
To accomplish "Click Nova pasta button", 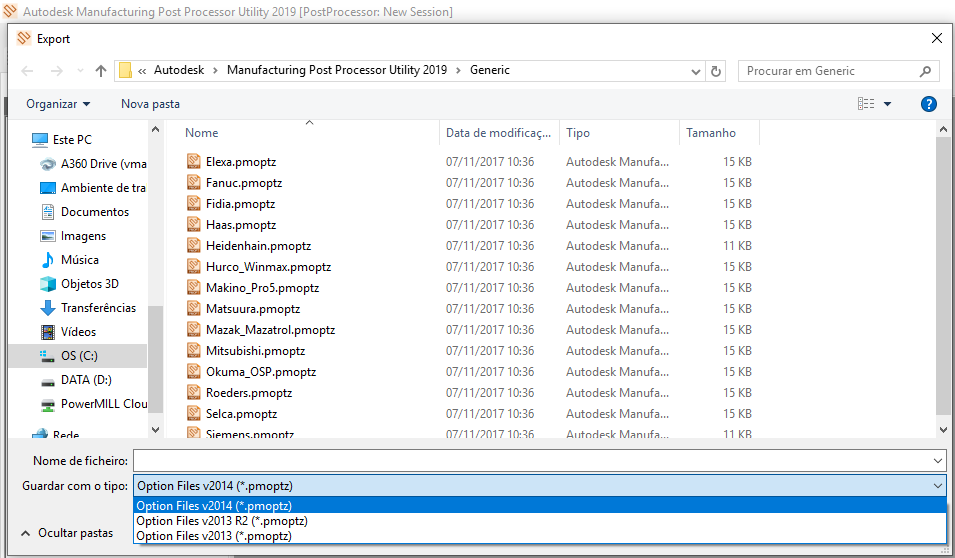I will pyautogui.click(x=150, y=104).
